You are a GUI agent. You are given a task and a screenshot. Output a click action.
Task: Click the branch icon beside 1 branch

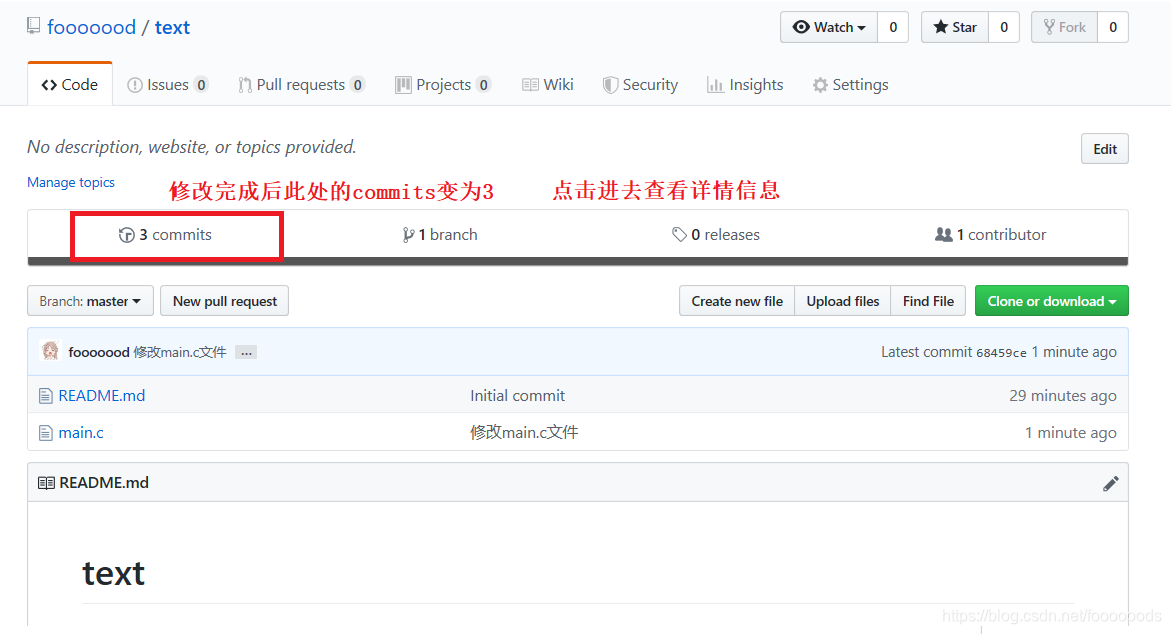pyautogui.click(x=408, y=235)
